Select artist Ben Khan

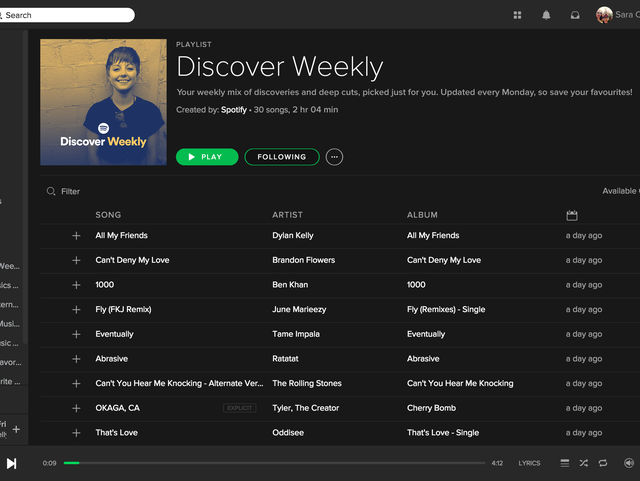(x=290, y=285)
